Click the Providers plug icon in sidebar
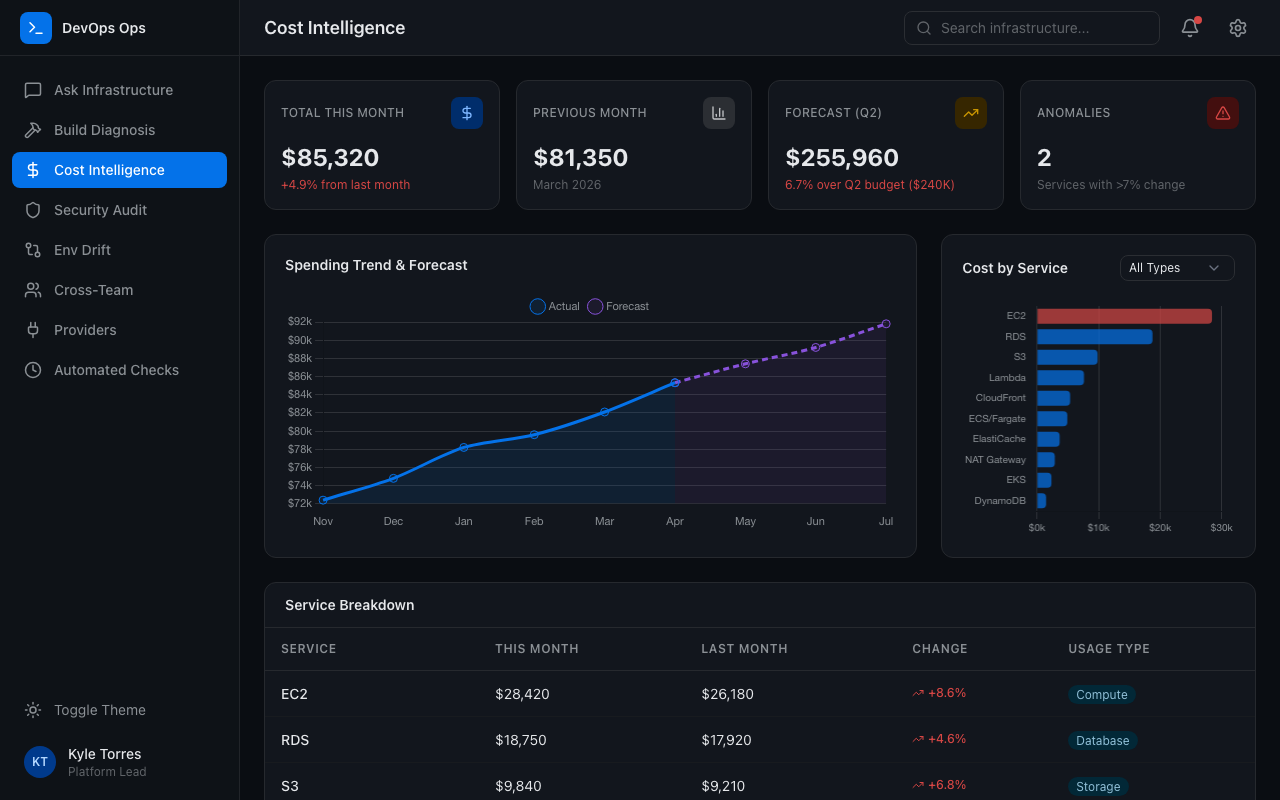Viewport: 1280px width, 800px height. pyautogui.click(x=33, y=330)
